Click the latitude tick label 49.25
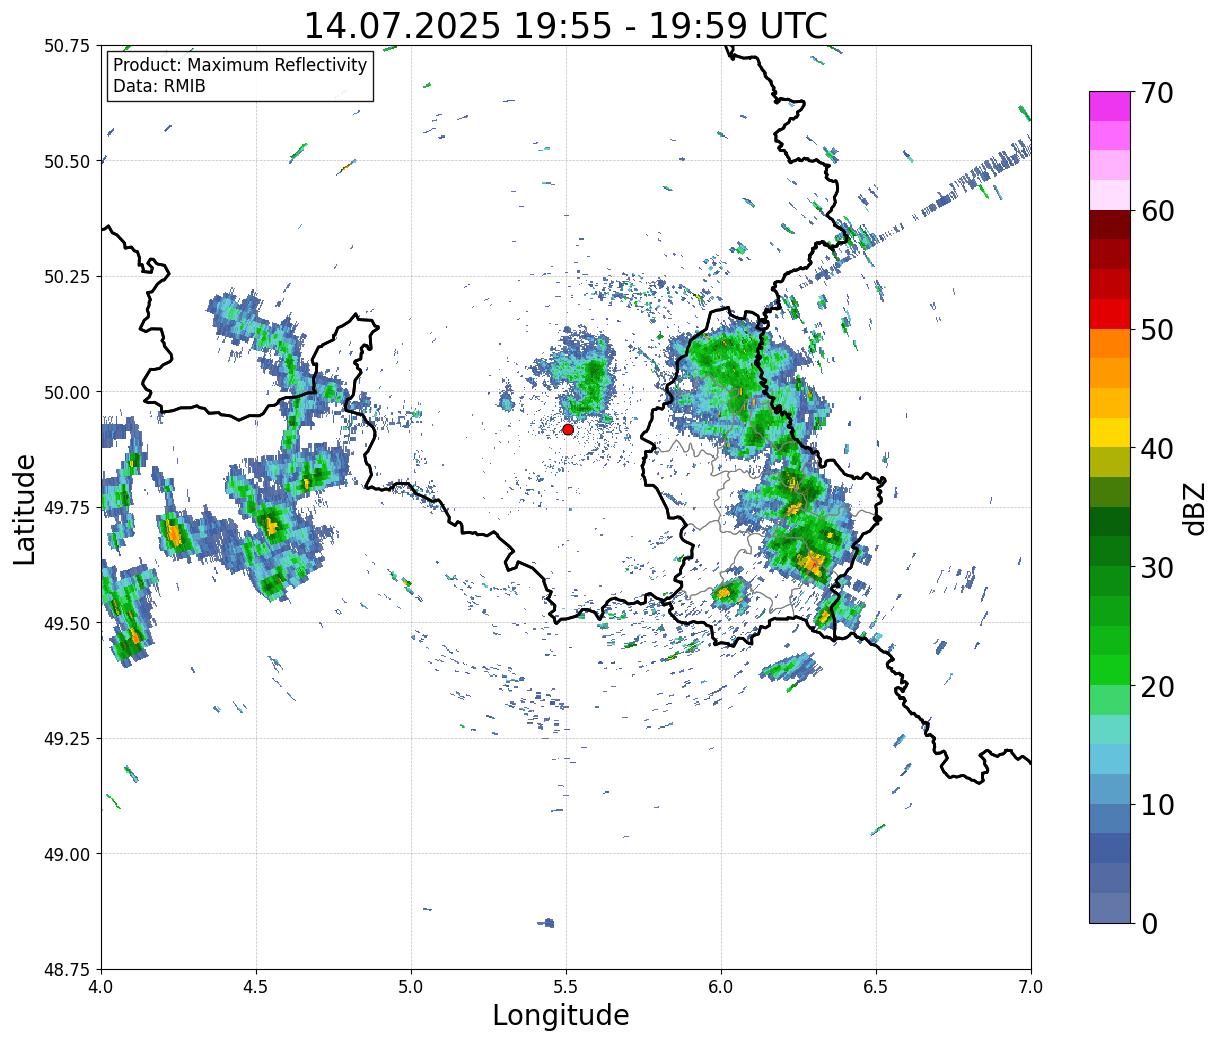Image resolution: width=1219 pixels, height=1040 pixels. point(67,739)
